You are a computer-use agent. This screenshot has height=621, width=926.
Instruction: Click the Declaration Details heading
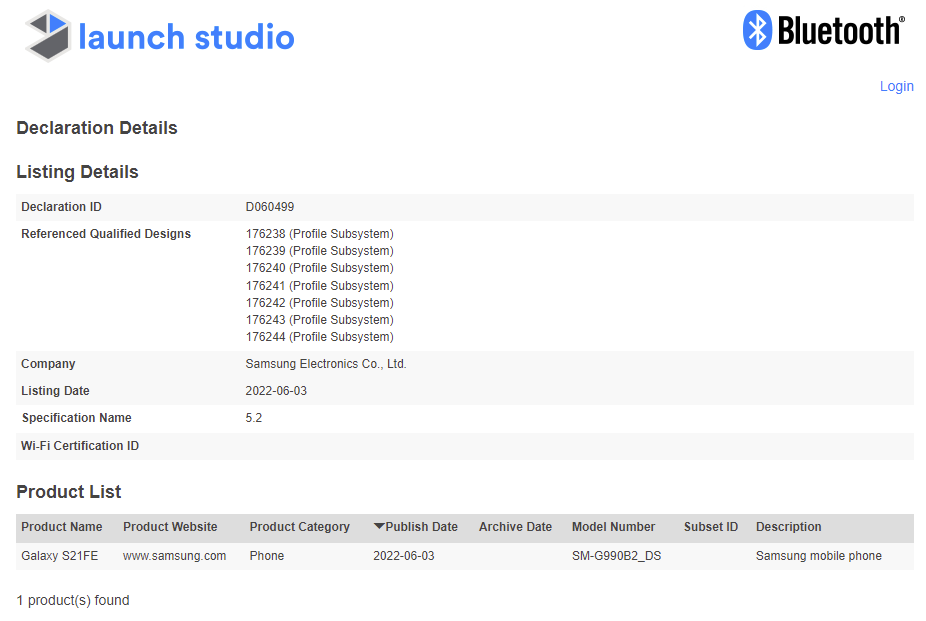pos(97,128)
